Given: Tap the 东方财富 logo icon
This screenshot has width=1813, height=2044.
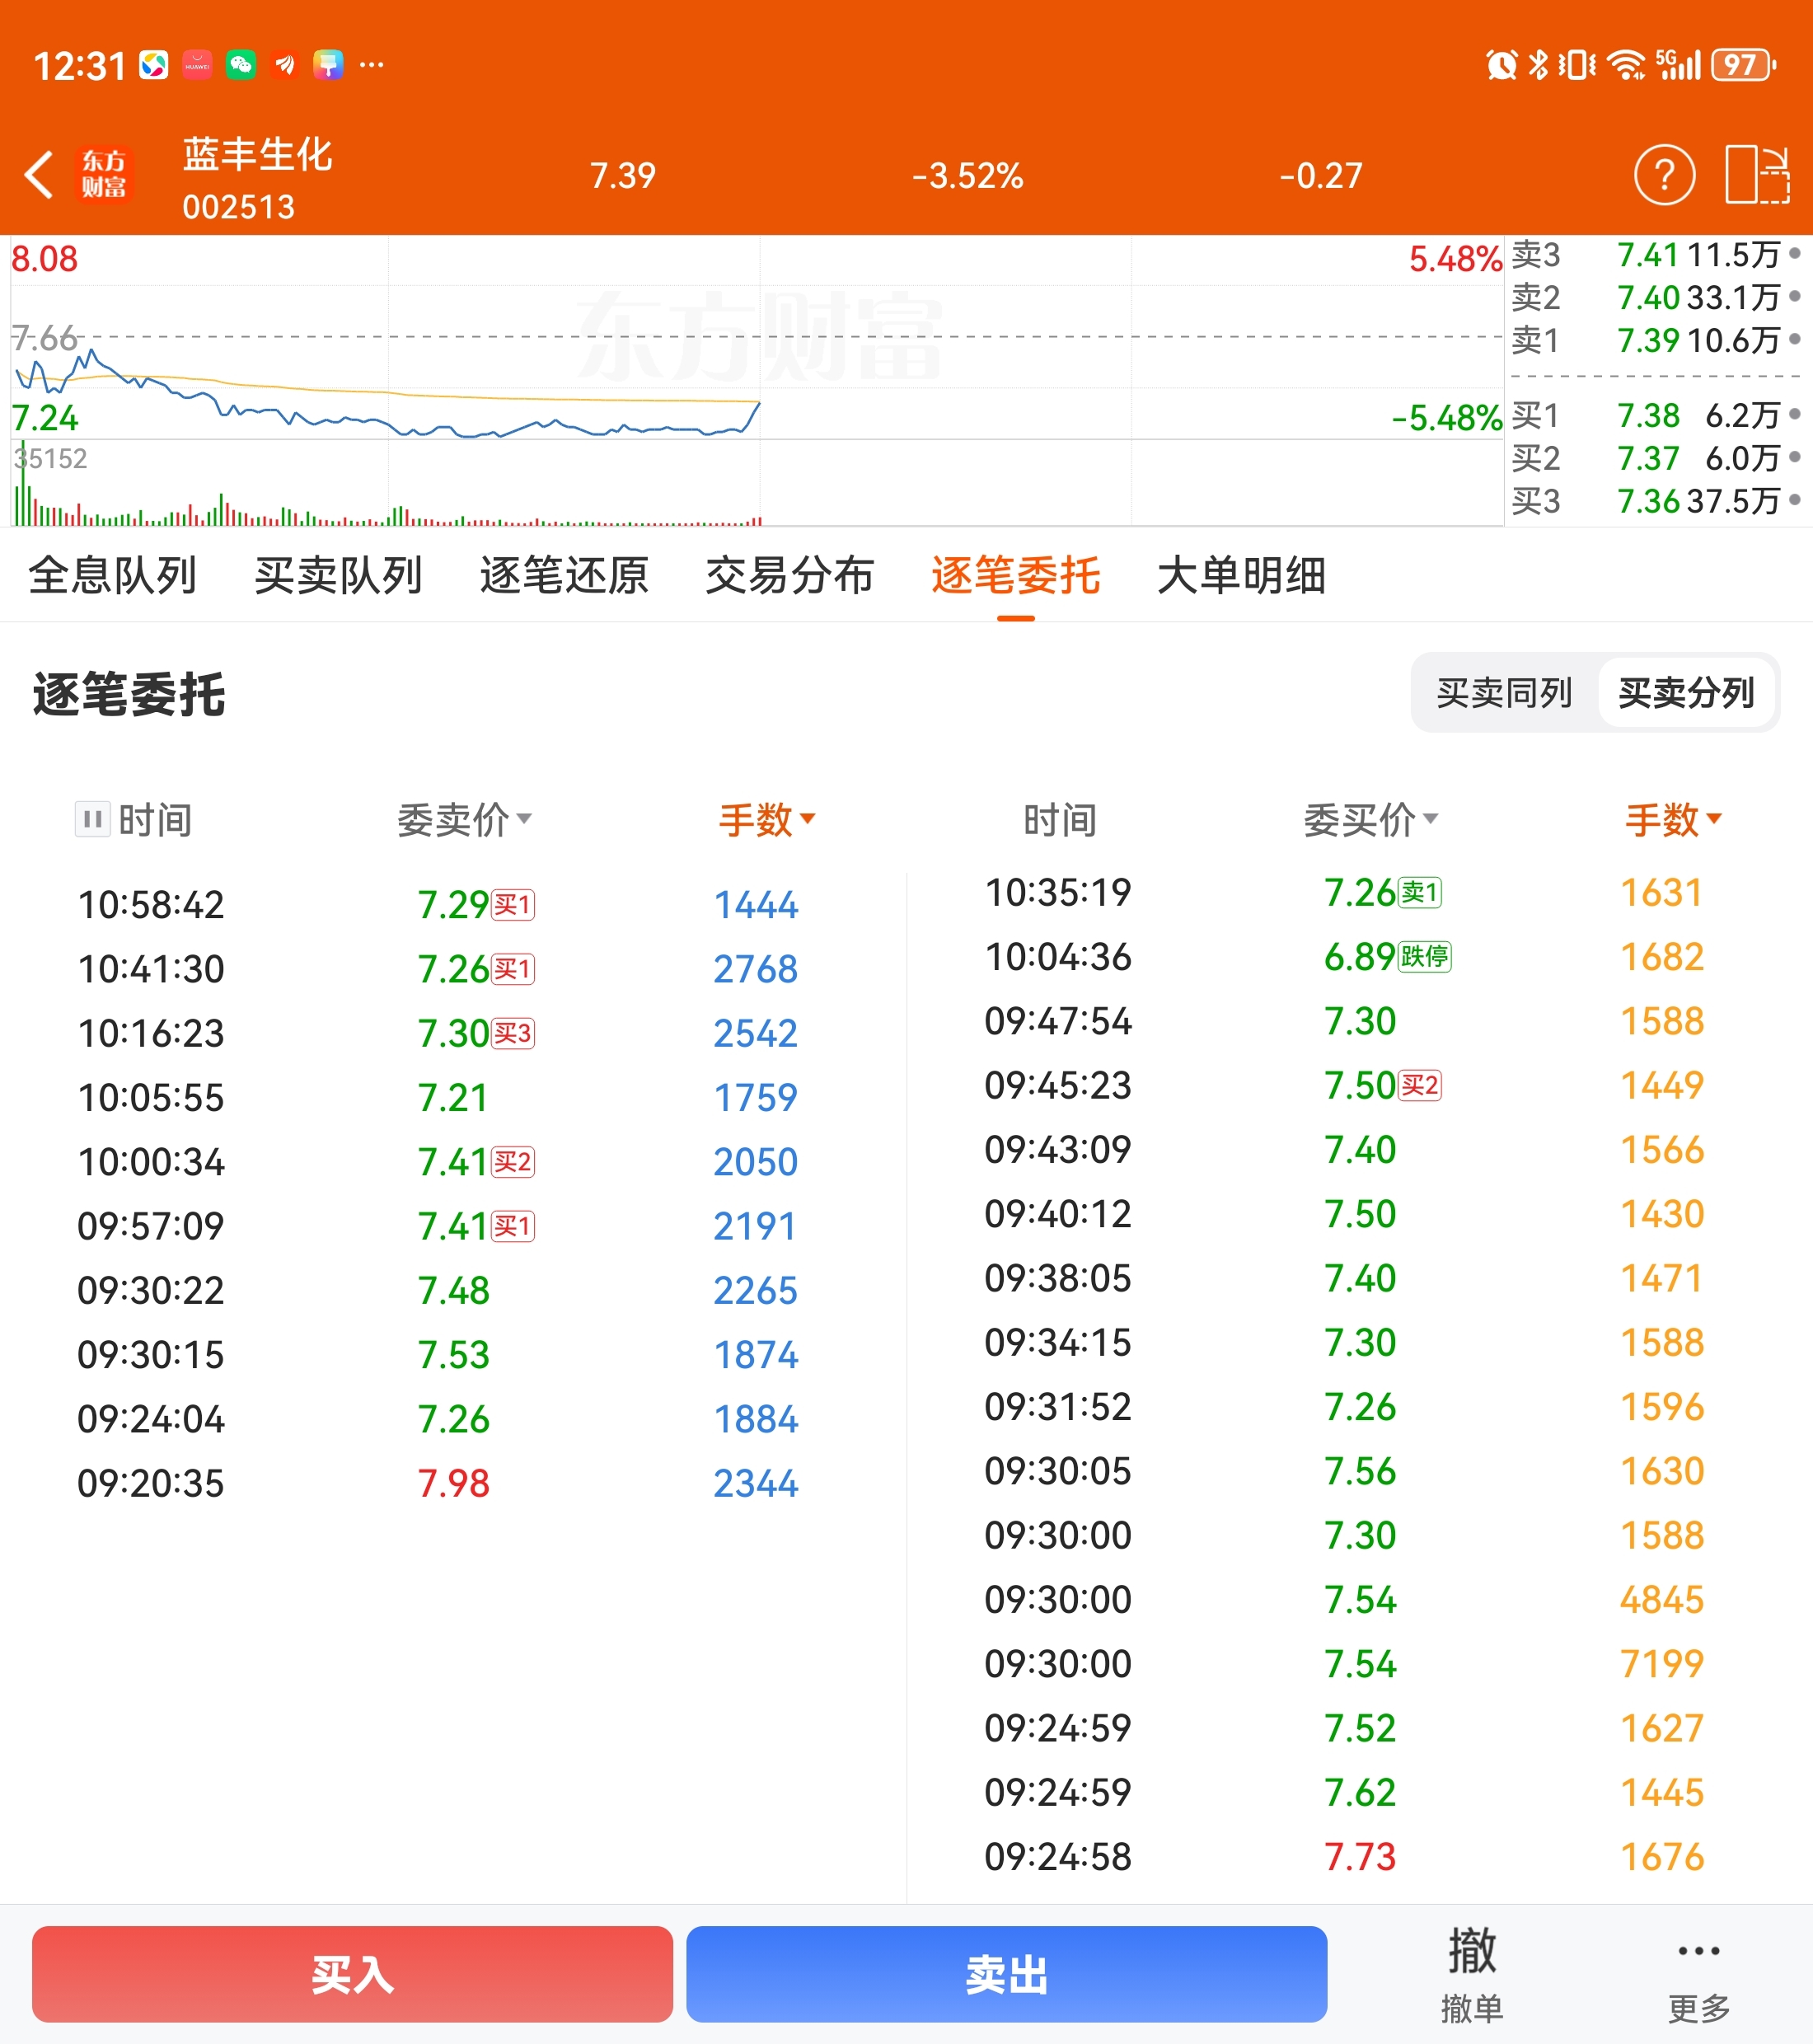Looking at the screenshot, I should coord(104,175).
